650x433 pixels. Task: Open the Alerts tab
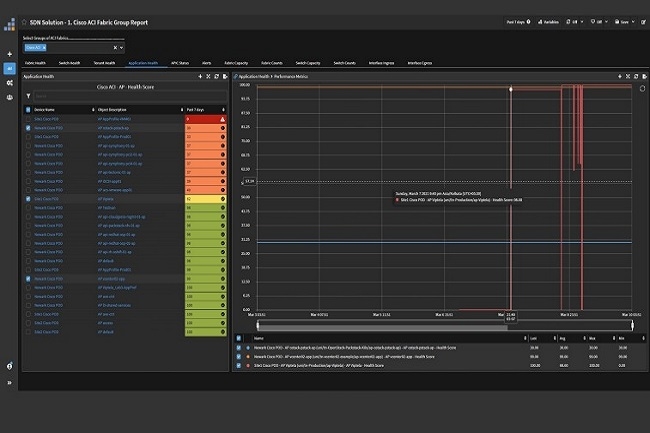[x=206, y=63]
